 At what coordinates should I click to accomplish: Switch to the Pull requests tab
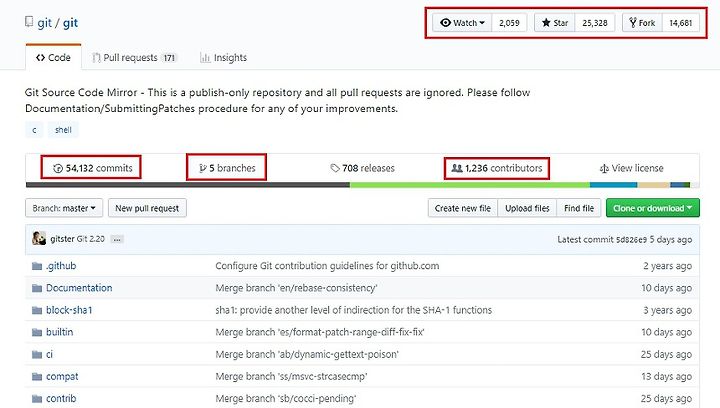(x=134, y=58)
